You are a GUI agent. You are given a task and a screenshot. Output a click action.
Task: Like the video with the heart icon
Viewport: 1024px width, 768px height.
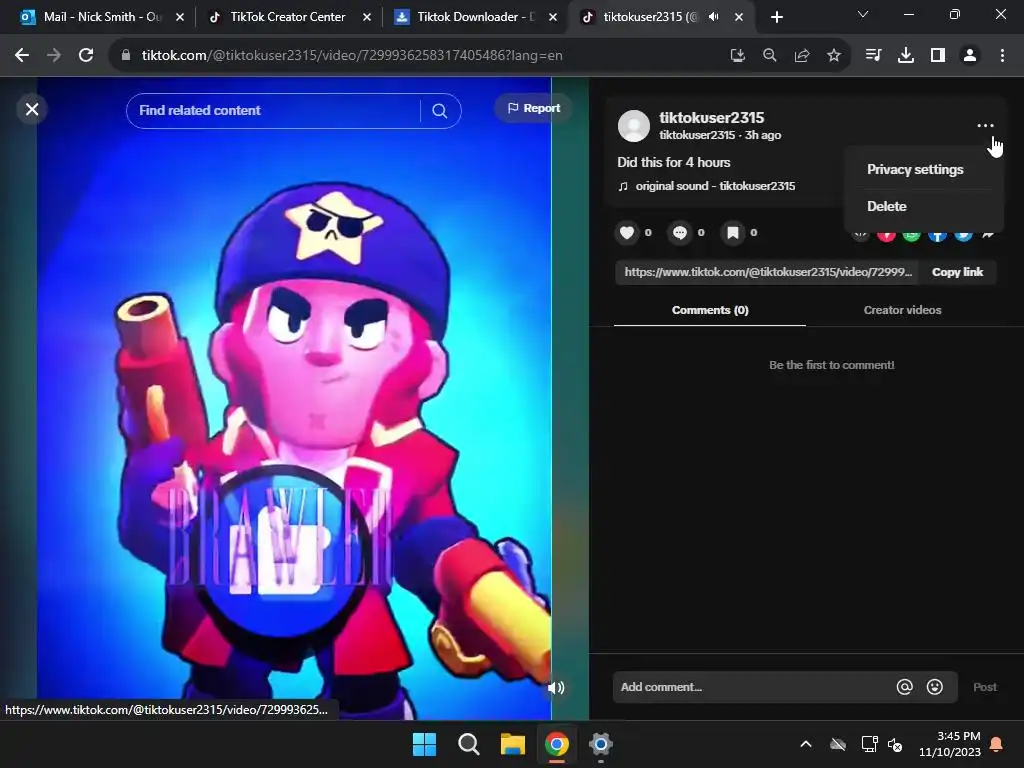click(x=627, y=232)
